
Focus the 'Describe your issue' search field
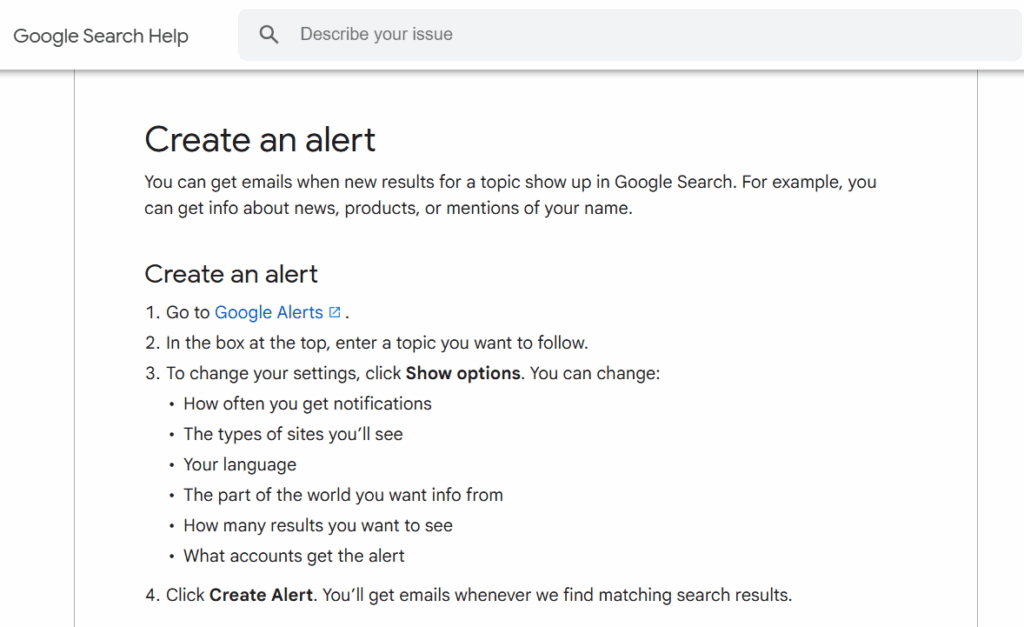[630, 35]
